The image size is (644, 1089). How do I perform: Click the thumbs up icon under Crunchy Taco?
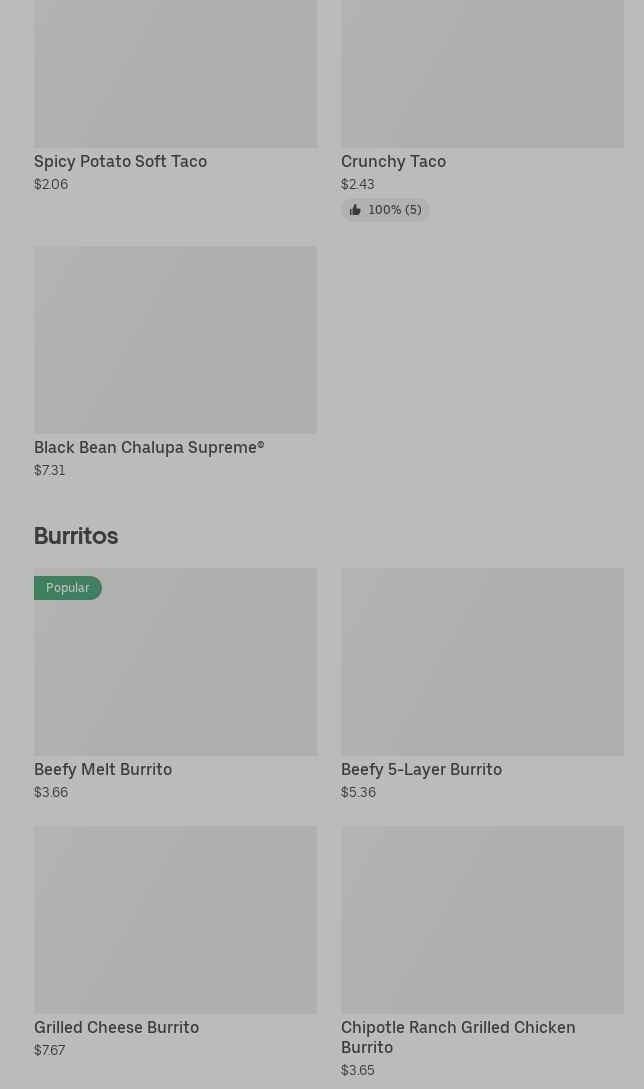355,210
